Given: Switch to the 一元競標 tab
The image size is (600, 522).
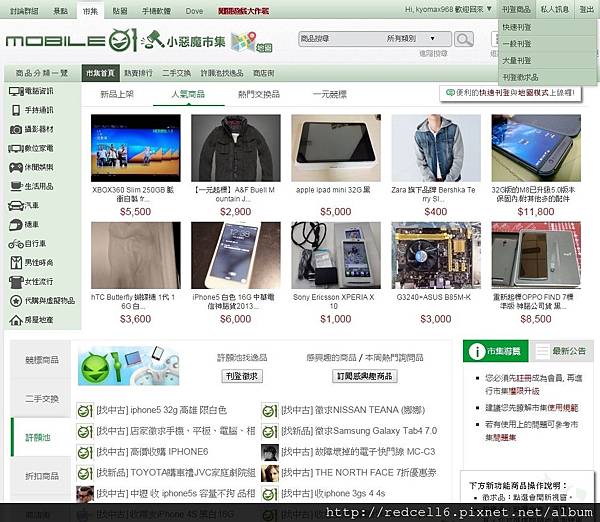Looking at the screenshot, I should tap(329, 94).
